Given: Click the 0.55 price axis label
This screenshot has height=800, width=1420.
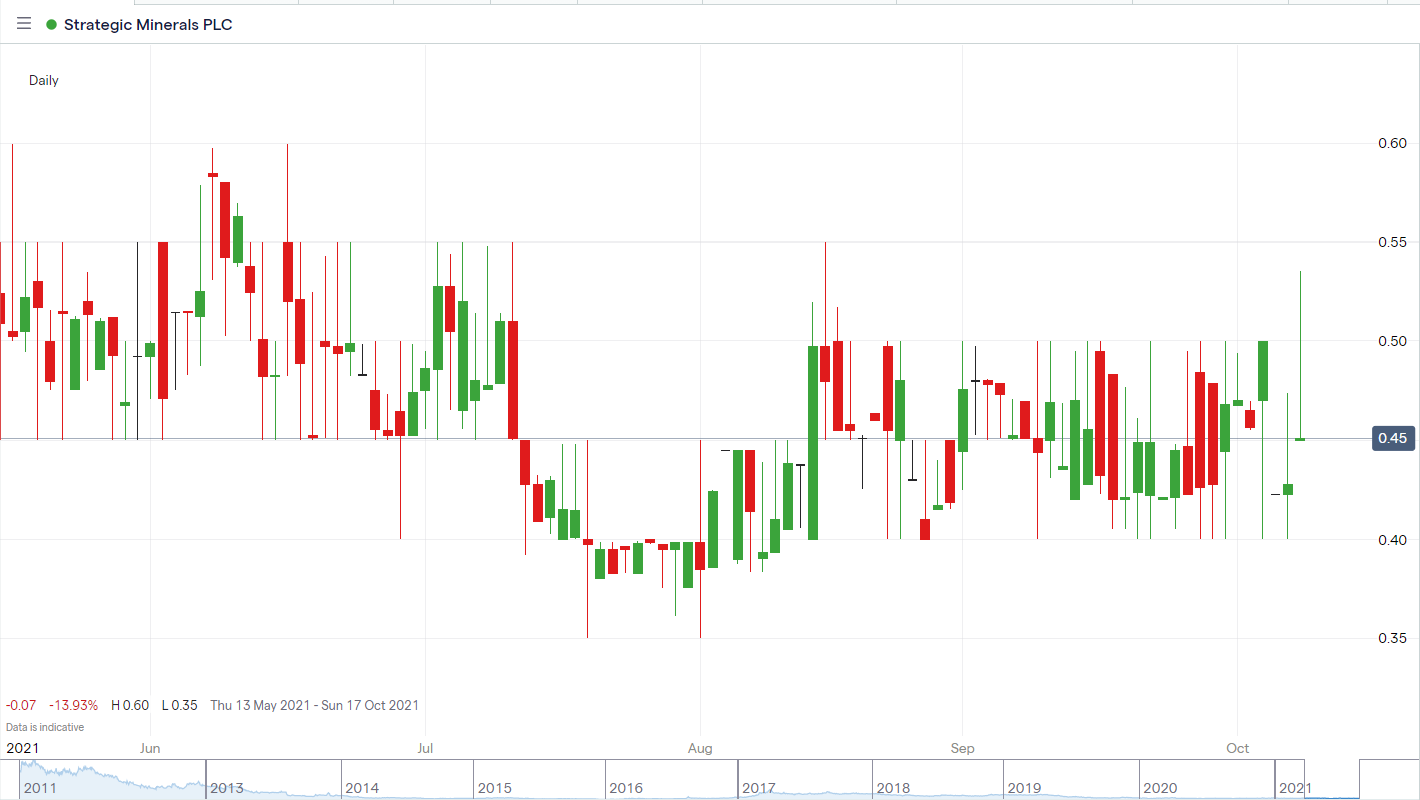Looking at the screenshot, I should [1392, 242].
